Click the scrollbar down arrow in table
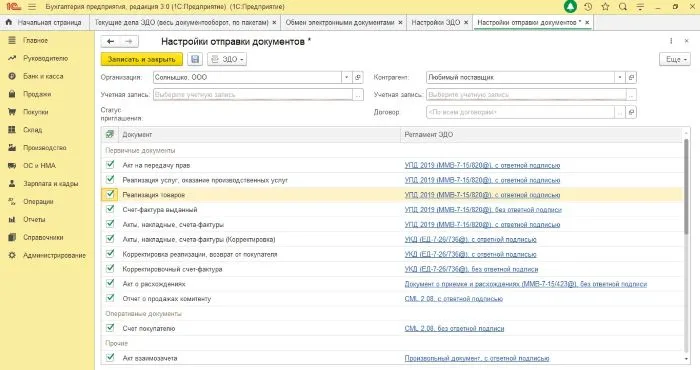The image size is (700, 370). [x=686, y=359]
